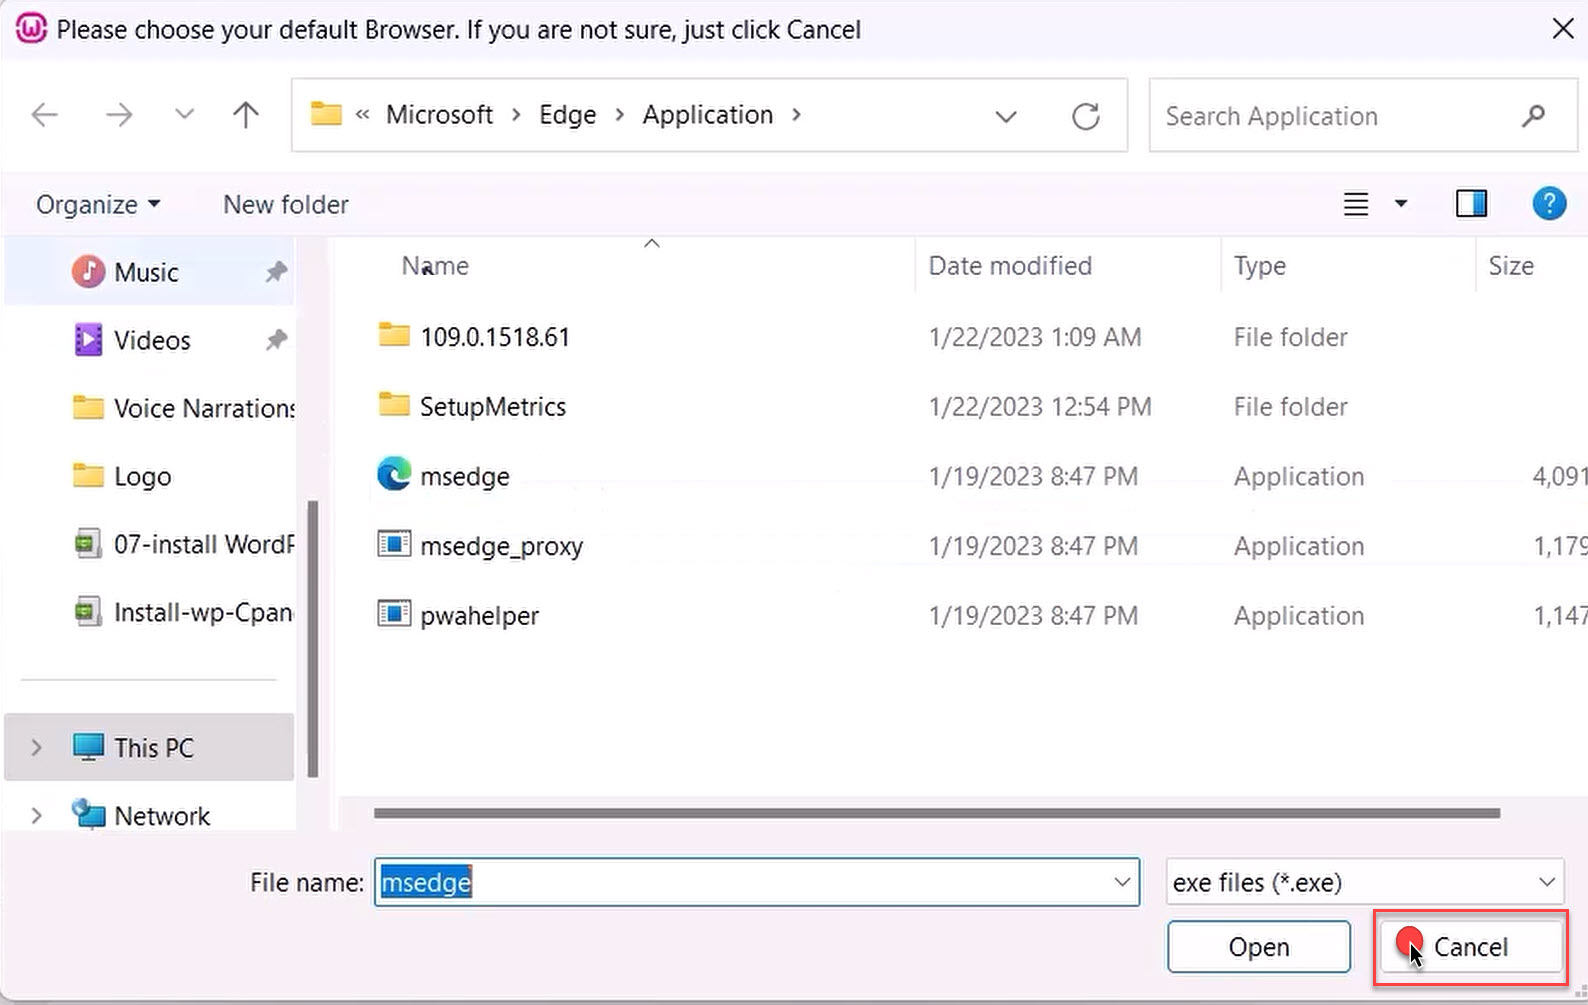
Task: Sort by Name column header
Action: (435, 266)
